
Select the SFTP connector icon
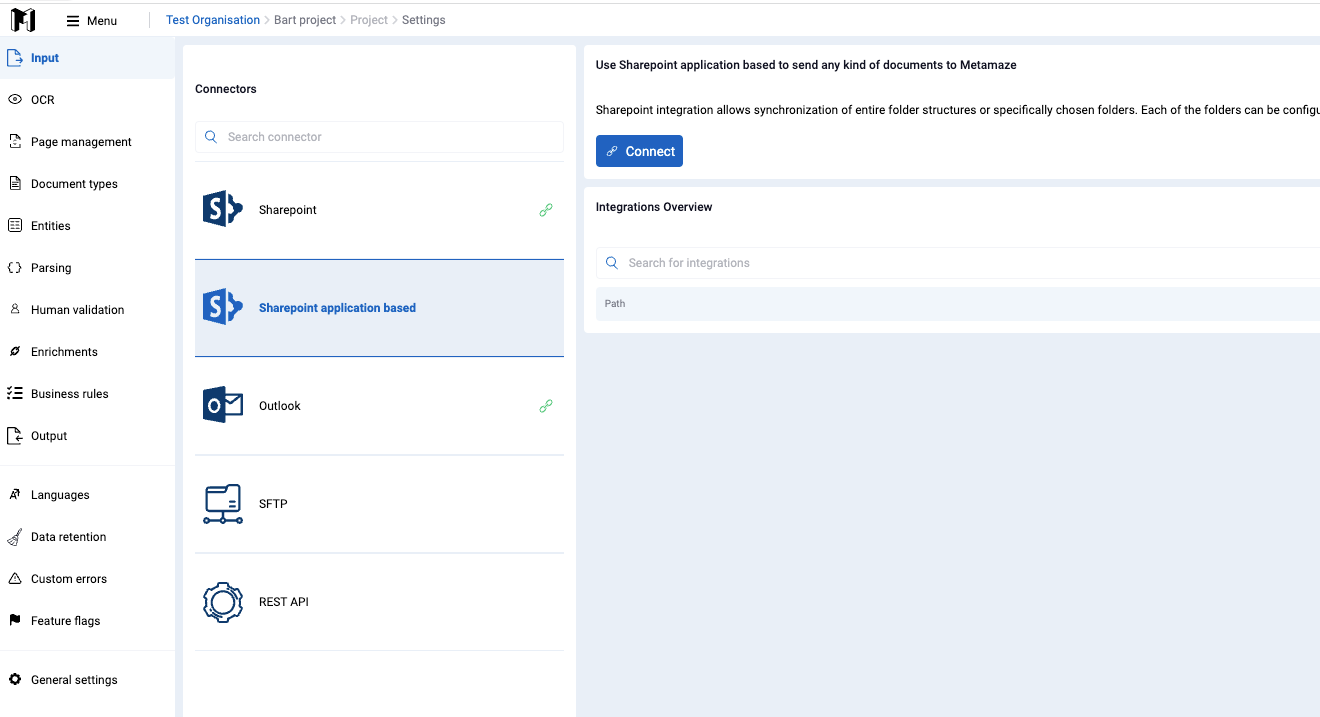pos(223,504)
